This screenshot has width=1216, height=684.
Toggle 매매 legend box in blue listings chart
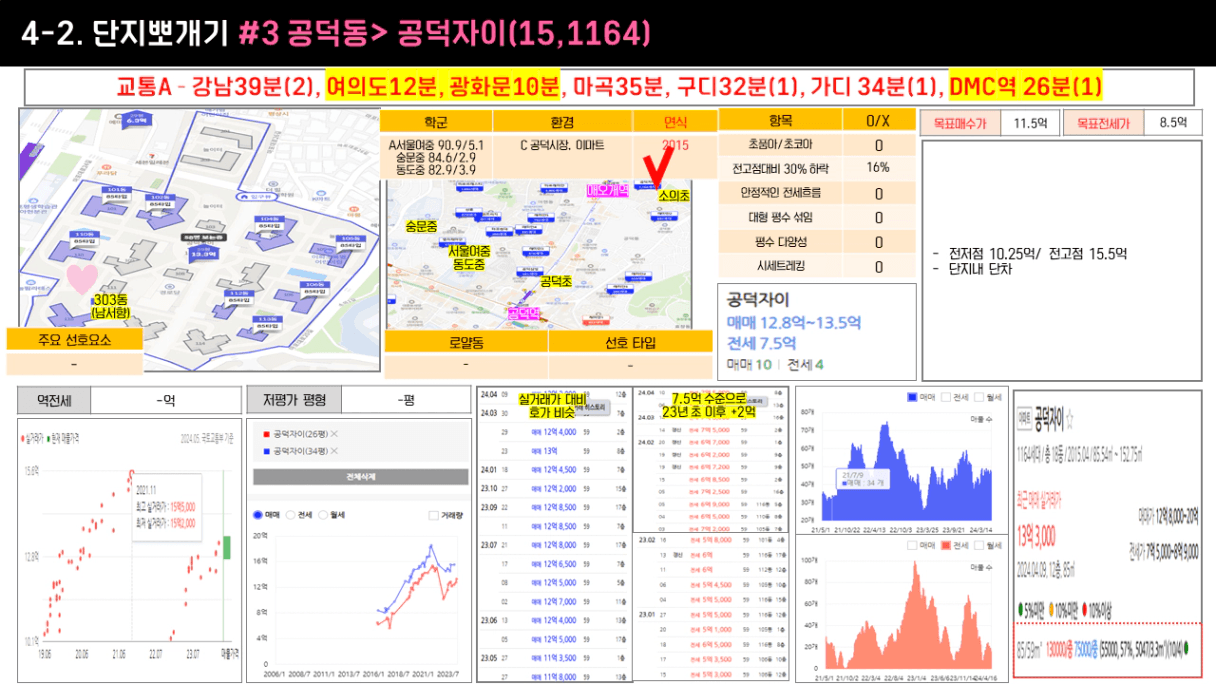click(x=912, y=397)
